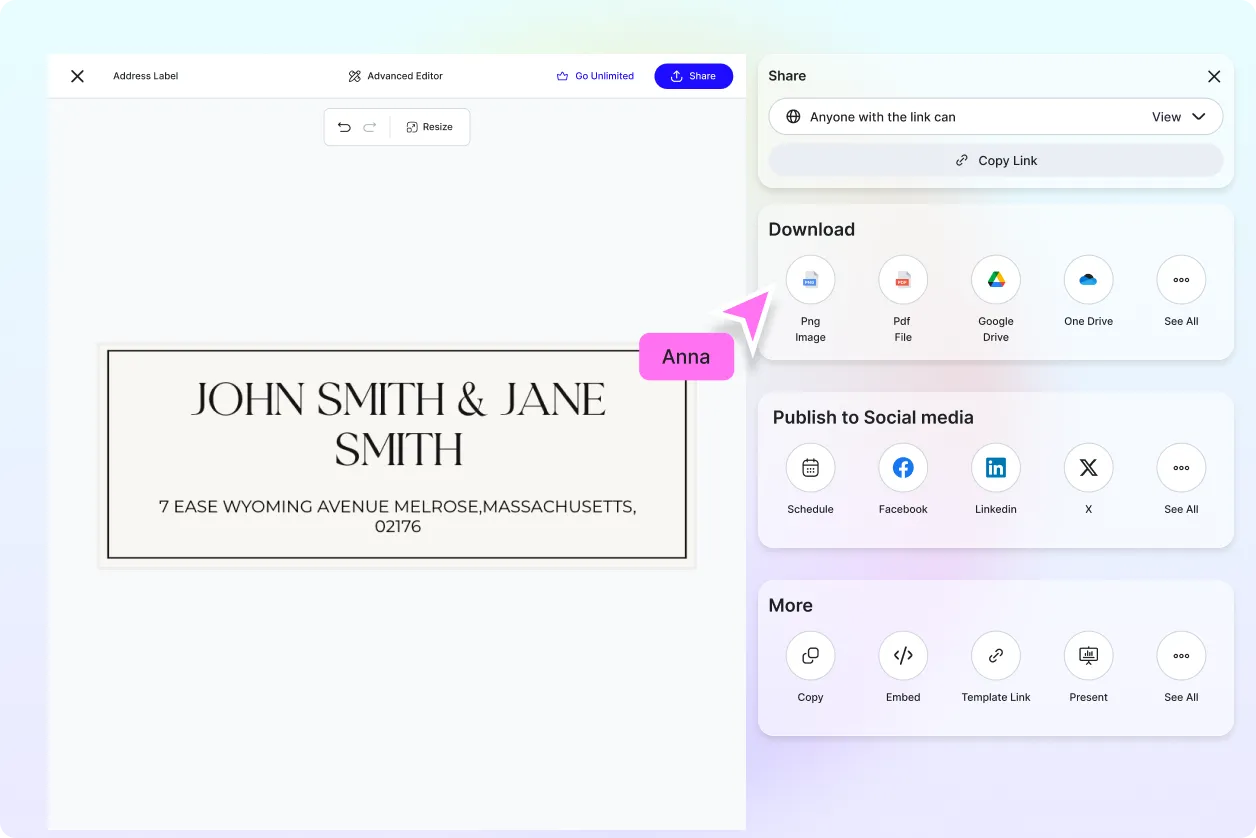The width and height of the screenshot is (1256, 838).
Task: Open the link permission View dropdown
Action: (1180, 116)
